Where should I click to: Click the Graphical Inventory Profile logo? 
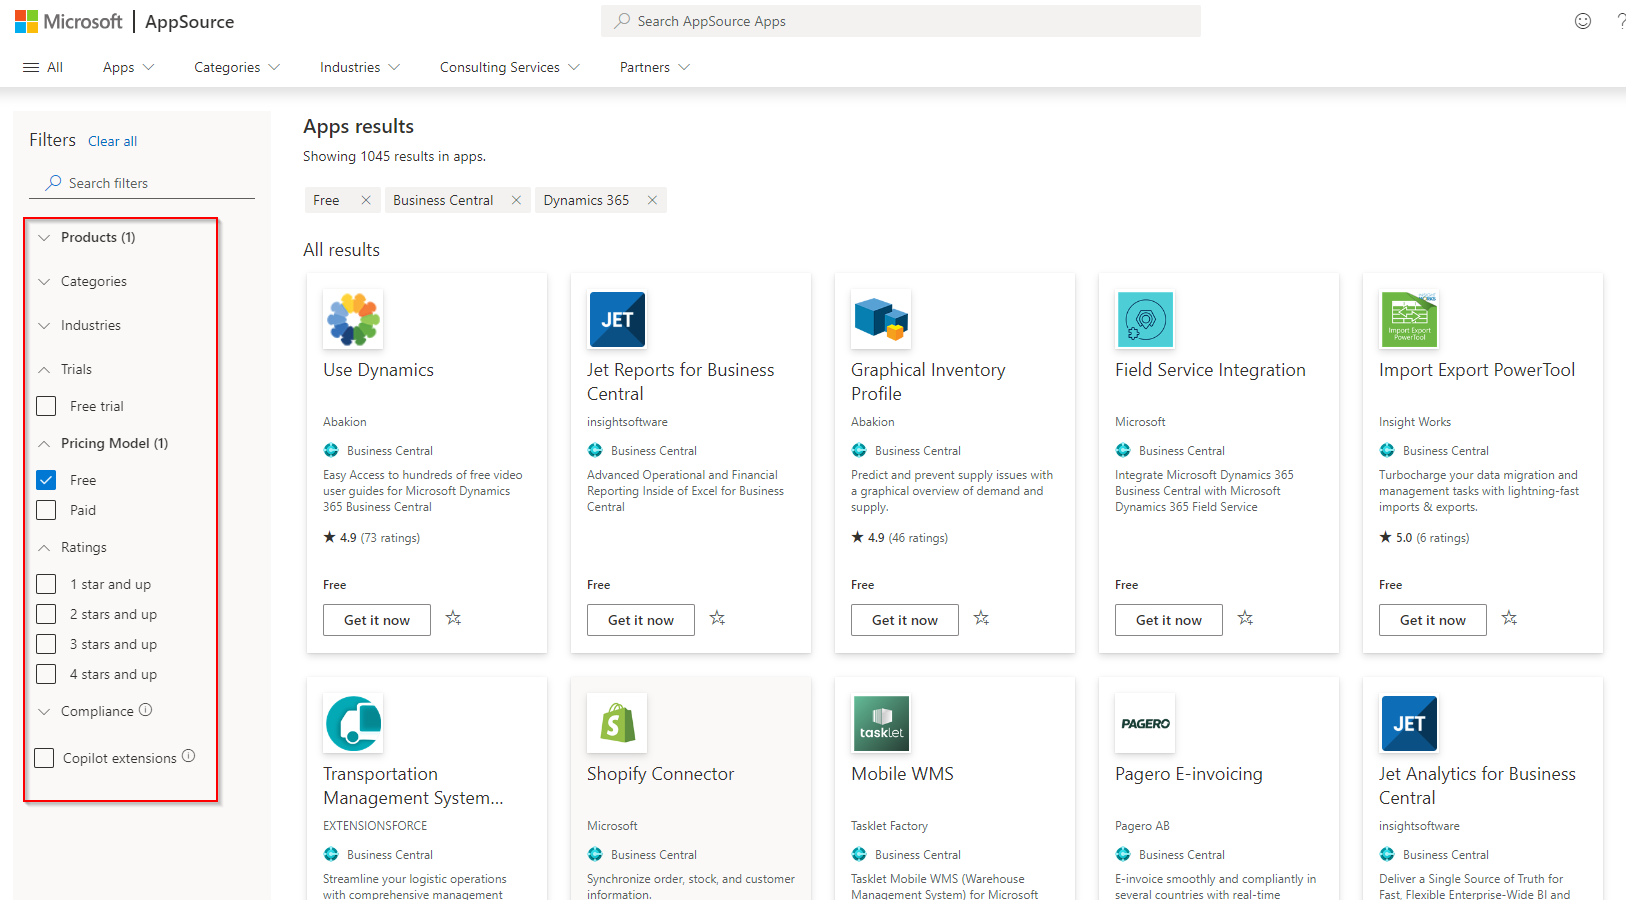(x=881, y=320)
